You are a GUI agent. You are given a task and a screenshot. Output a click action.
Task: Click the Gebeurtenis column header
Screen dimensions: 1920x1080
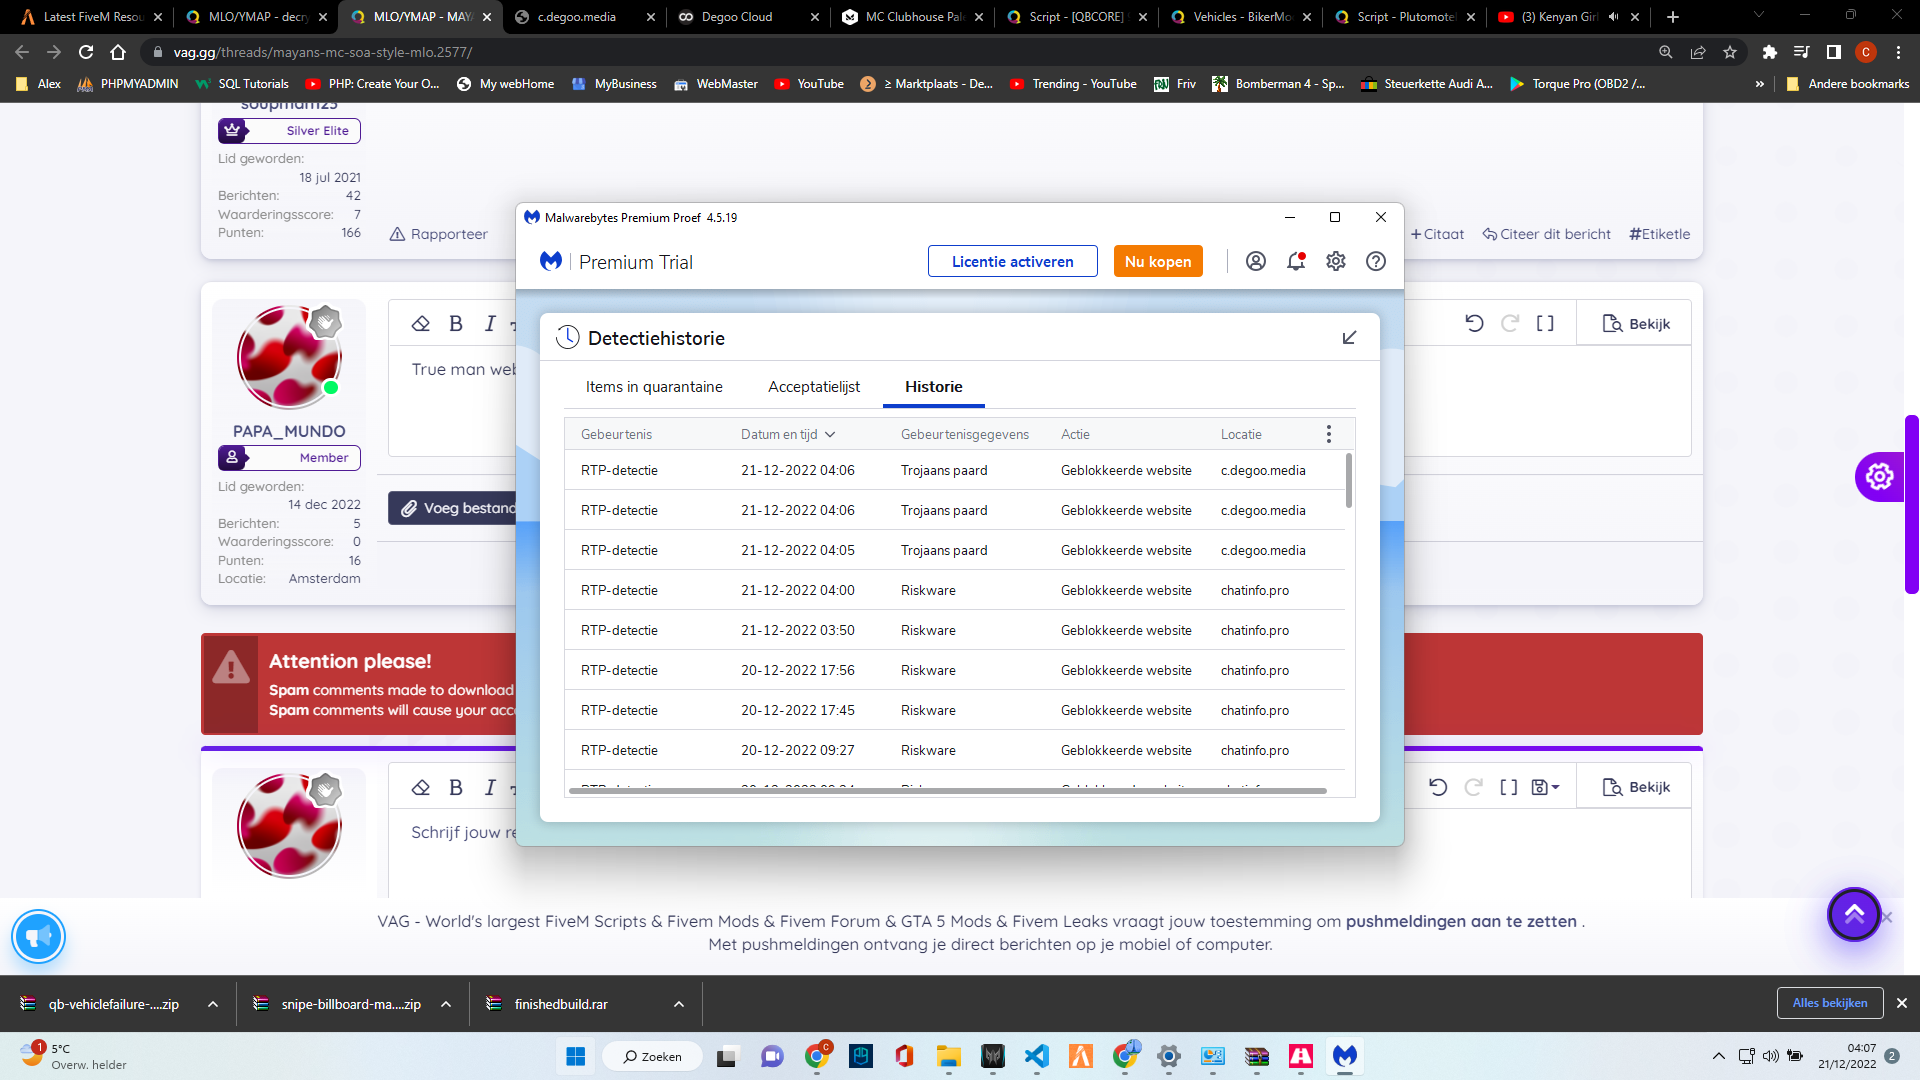coord(616,434)
